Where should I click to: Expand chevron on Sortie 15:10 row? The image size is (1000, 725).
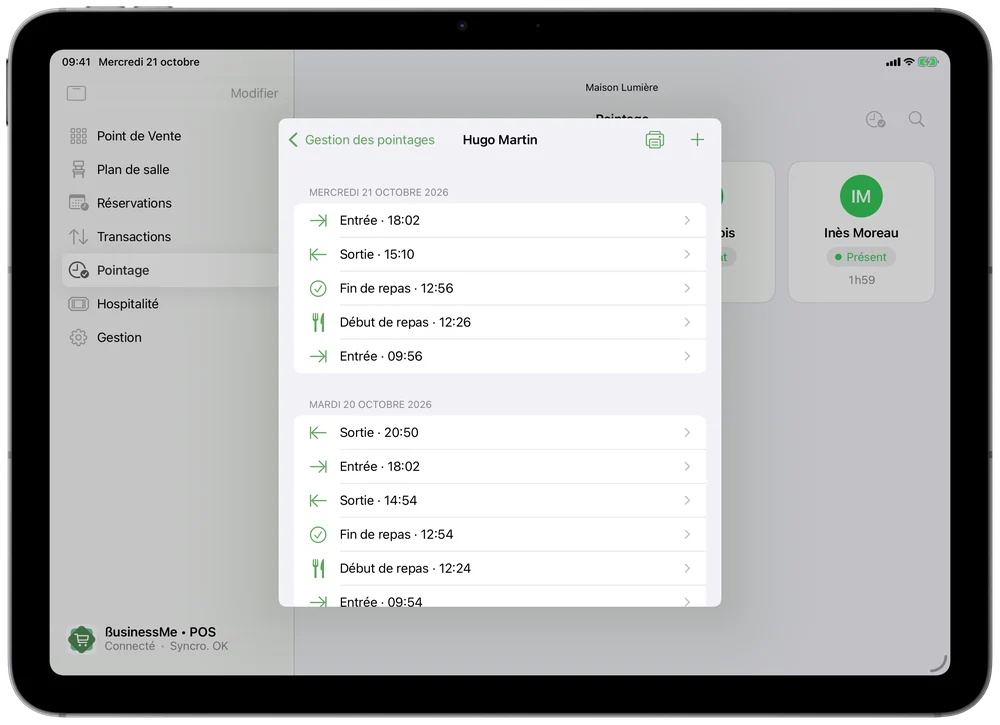click(x=687, y=254)
